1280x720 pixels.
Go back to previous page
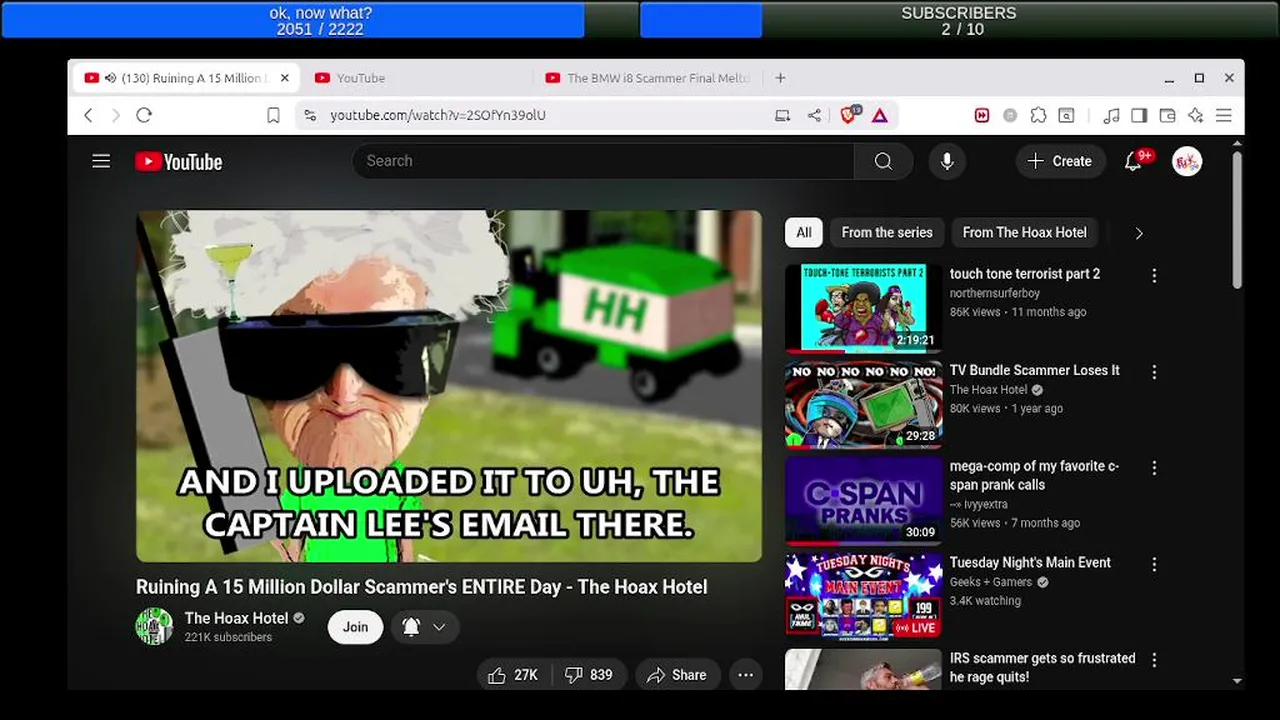coord(88,115)
